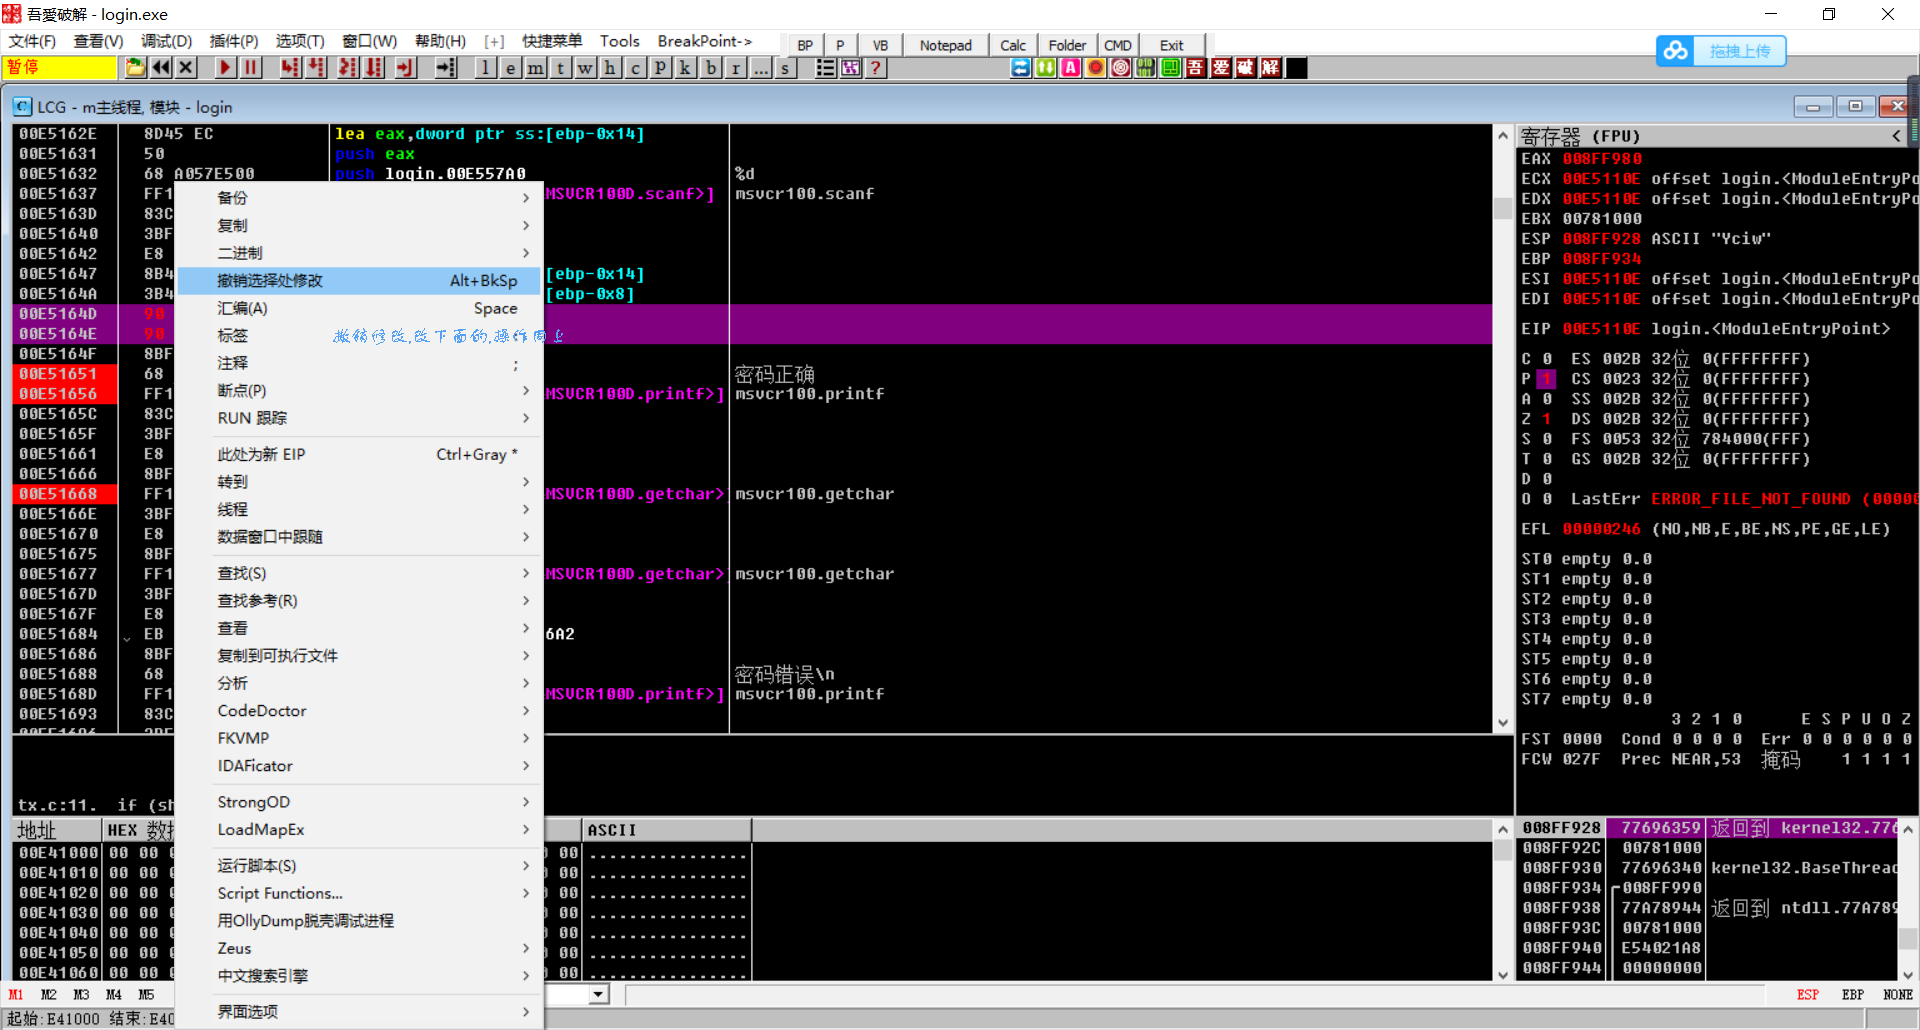The image size is (1920, 1030).
Task: Open memory map with the 'm' icon
Action: [x=536, y=67]
